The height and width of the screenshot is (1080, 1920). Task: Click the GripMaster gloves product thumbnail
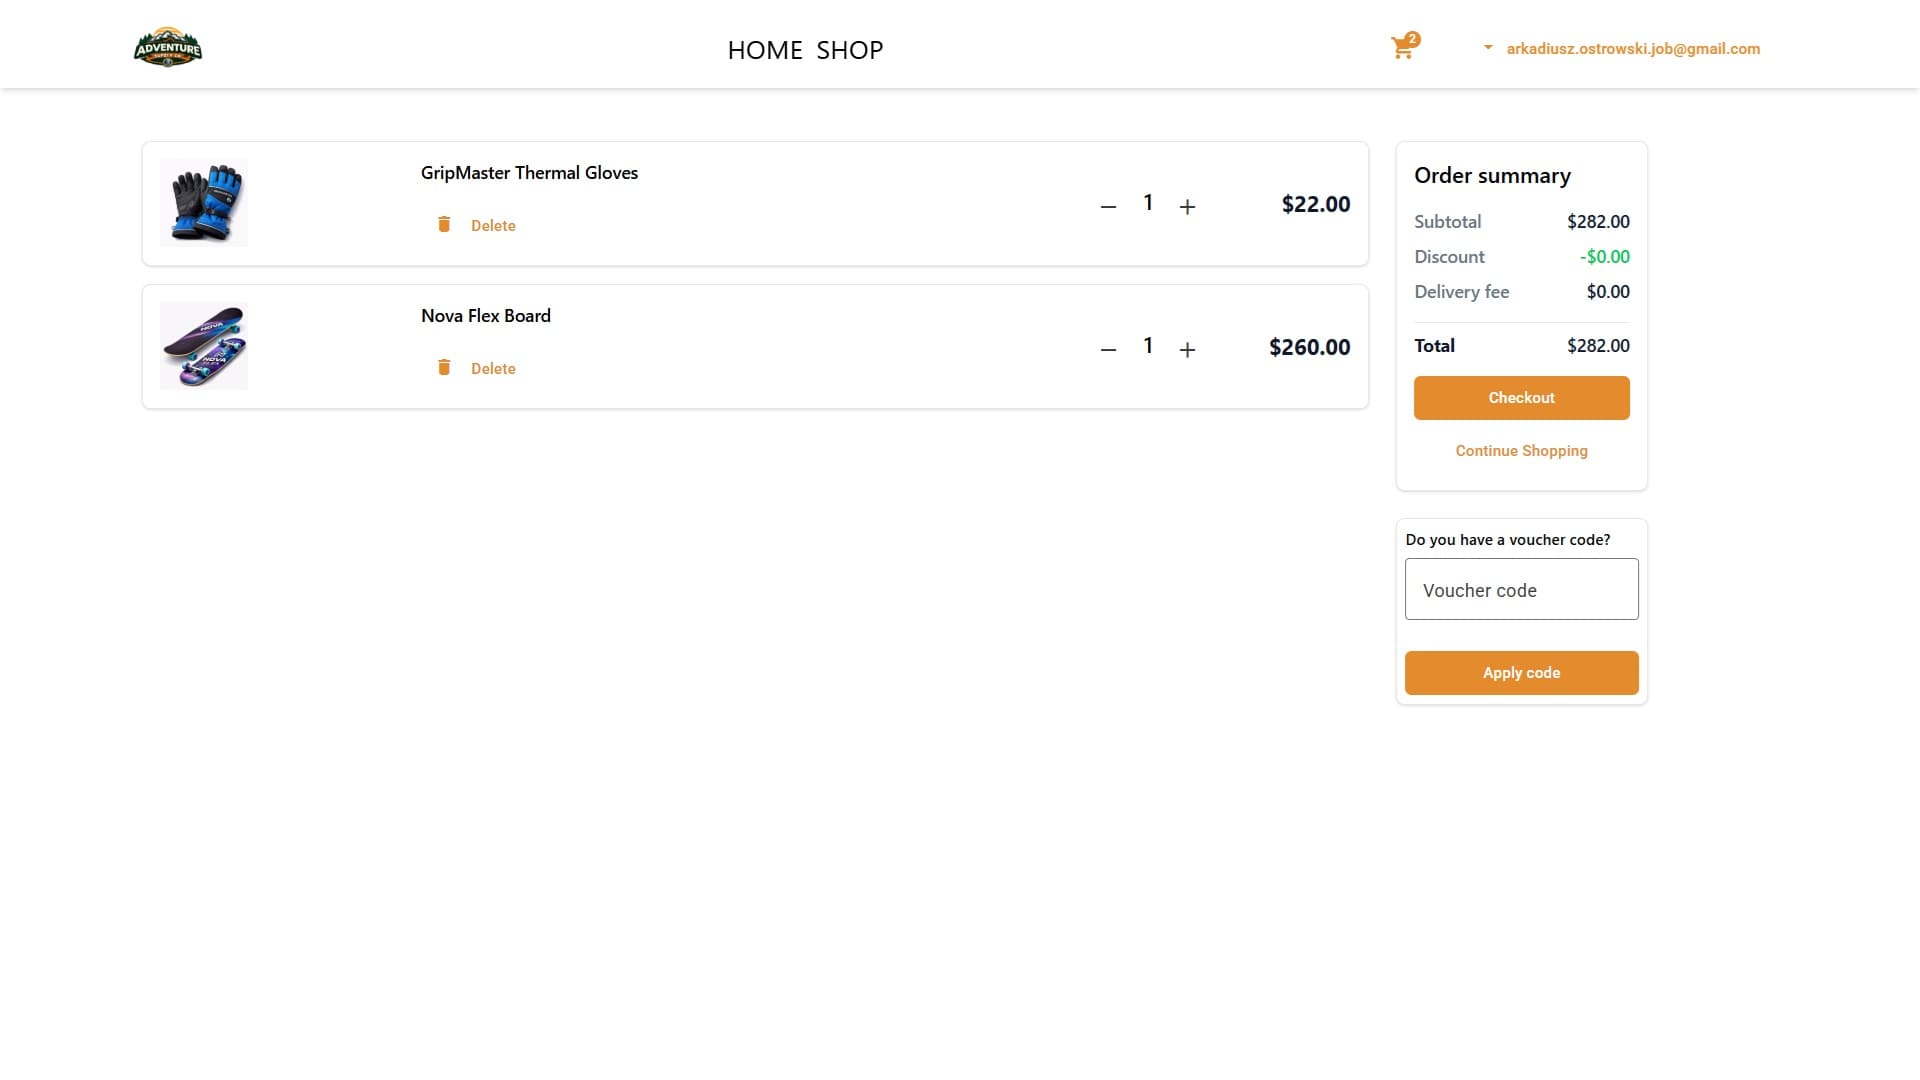pos(204,202)
